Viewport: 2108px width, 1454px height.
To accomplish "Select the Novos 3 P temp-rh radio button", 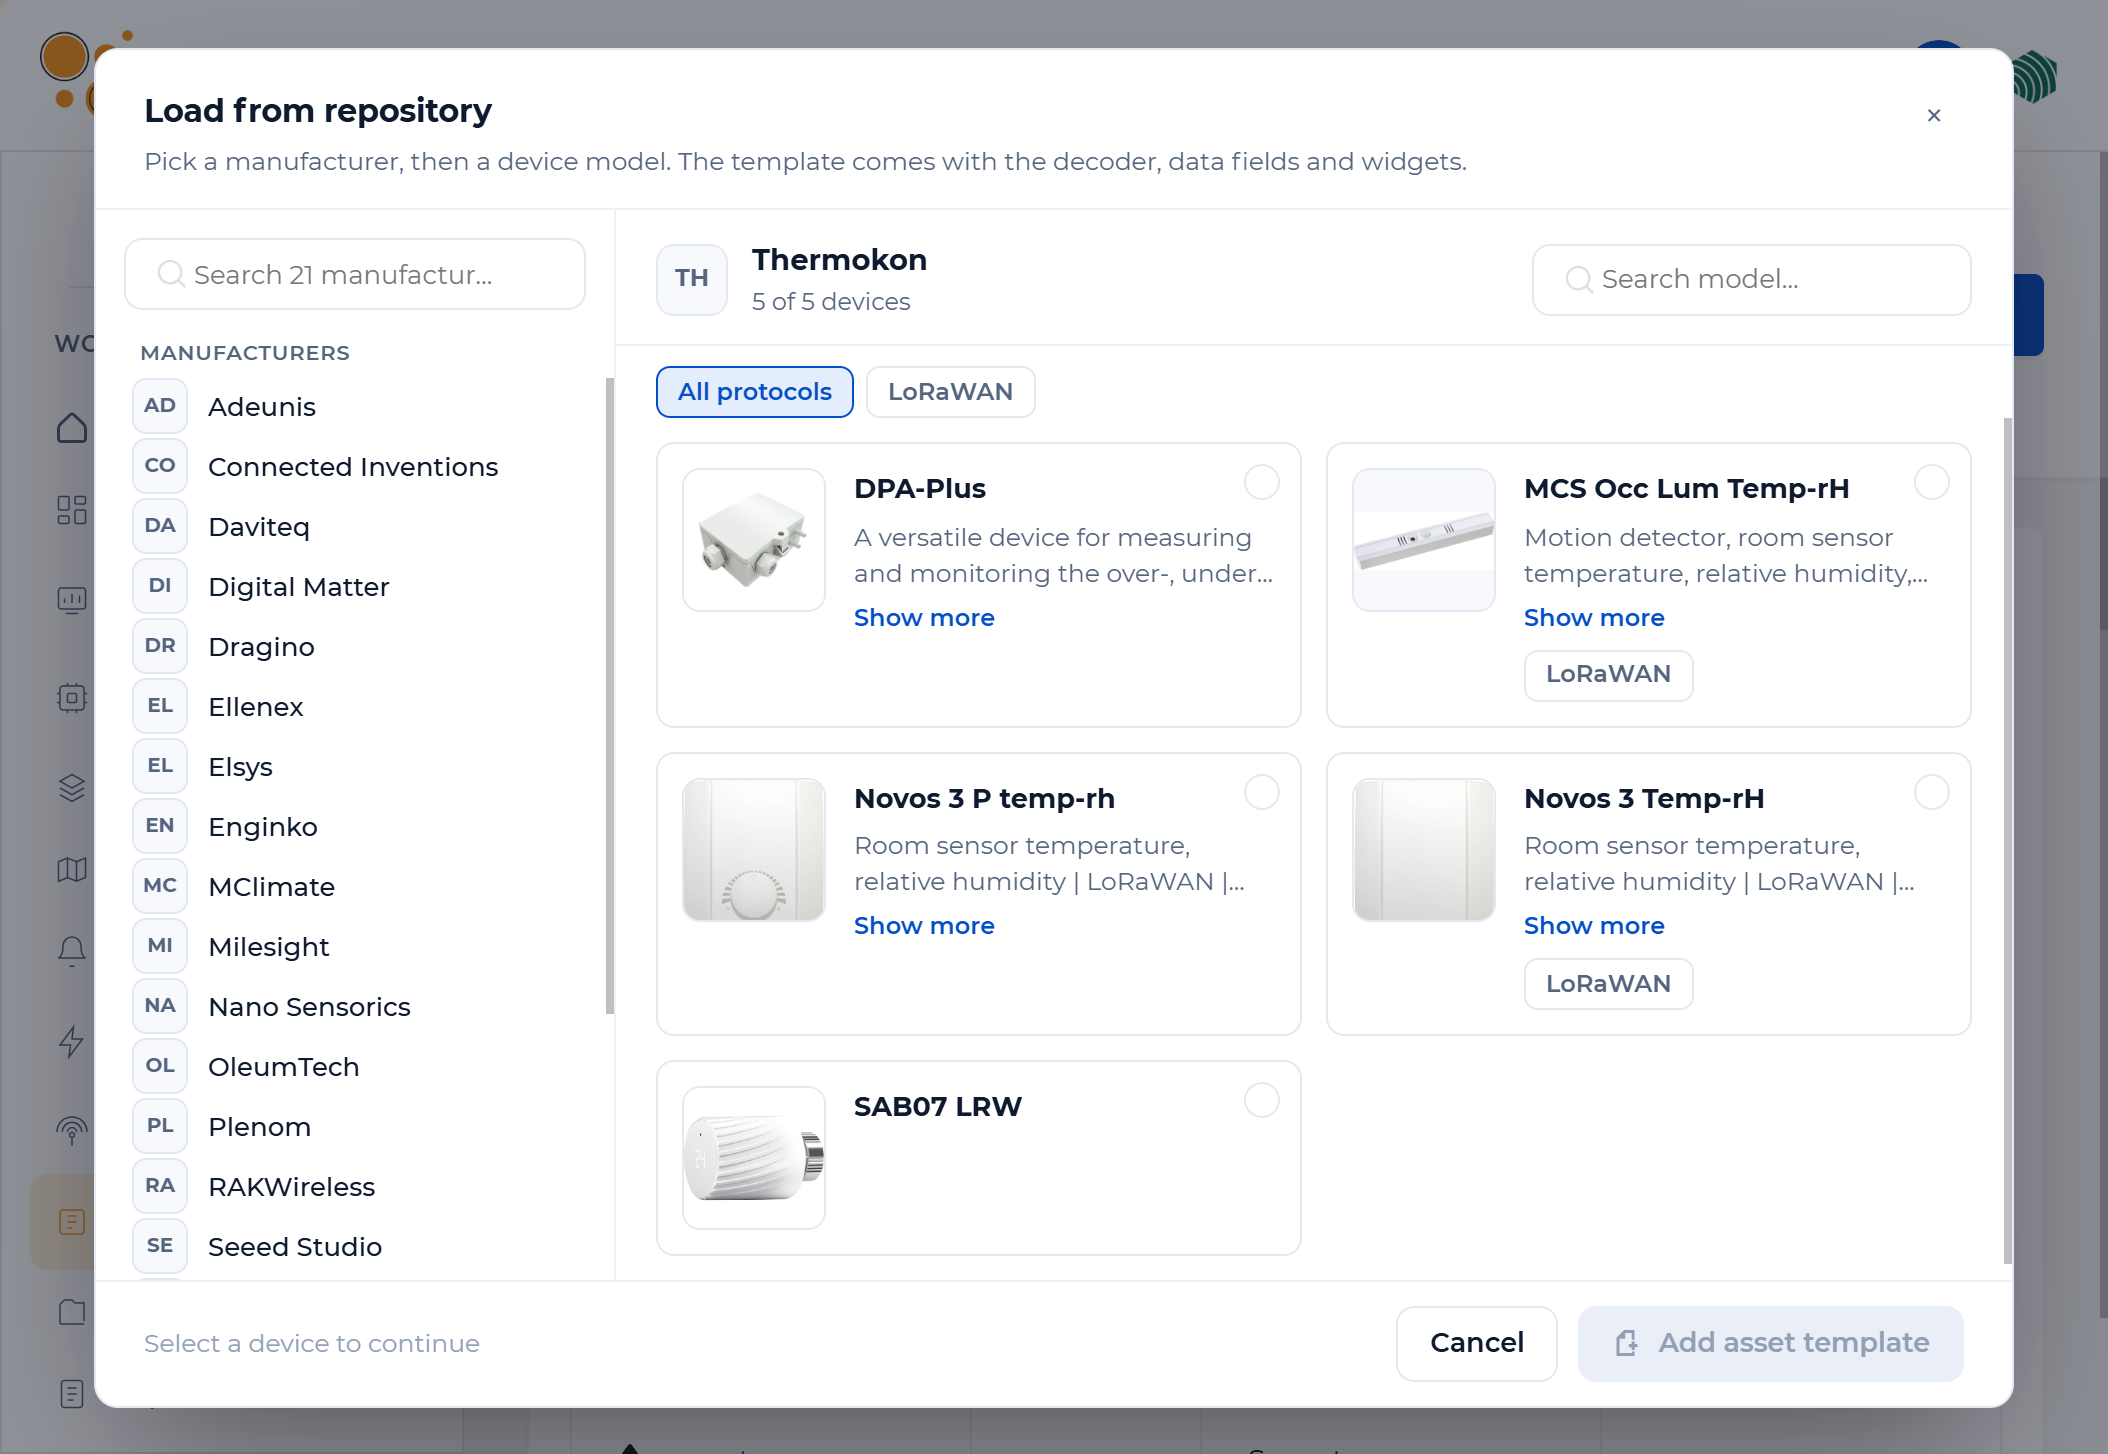I will (x=1262, y=792).
